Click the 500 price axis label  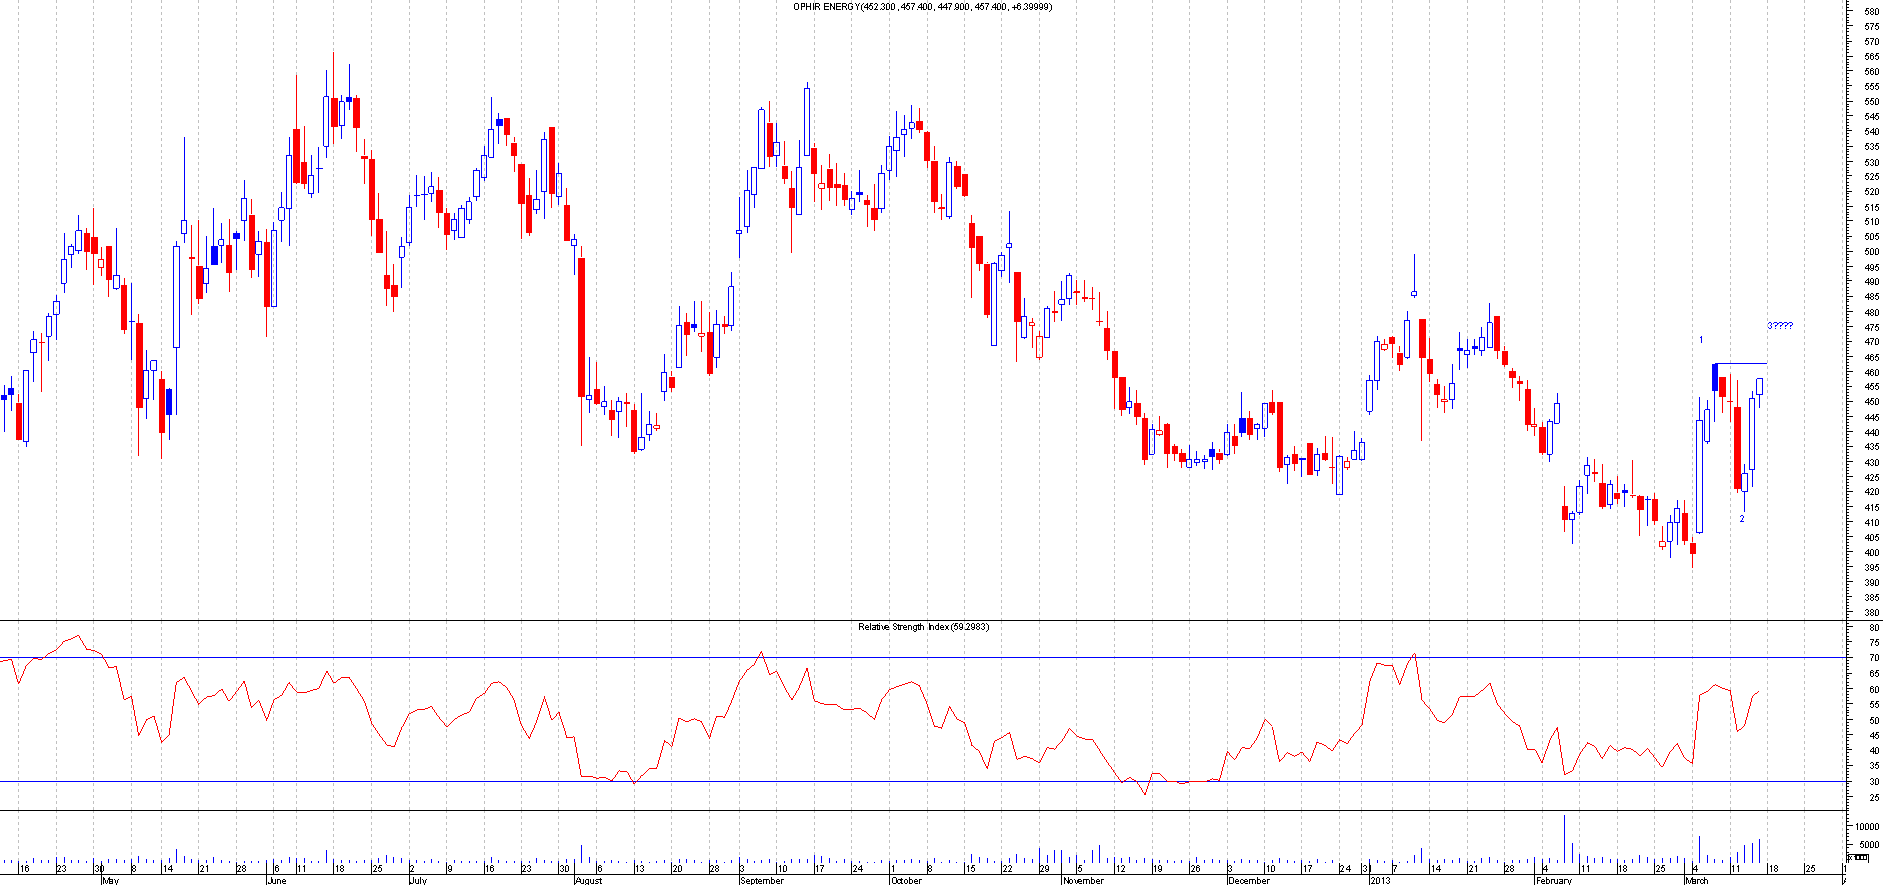pos(1870,252)
